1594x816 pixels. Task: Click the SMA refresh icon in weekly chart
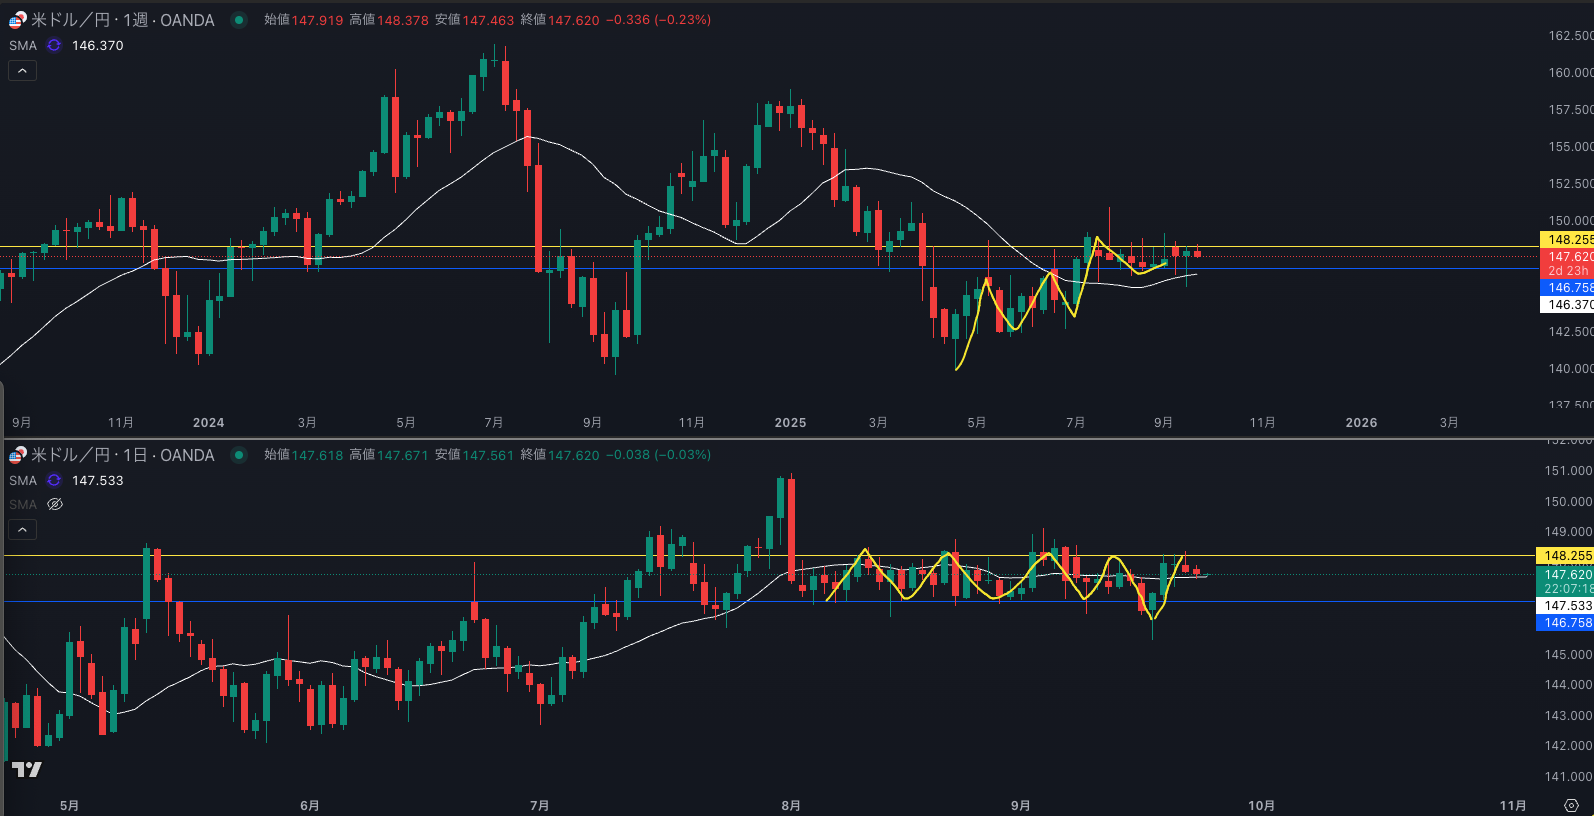coord(54,46)
